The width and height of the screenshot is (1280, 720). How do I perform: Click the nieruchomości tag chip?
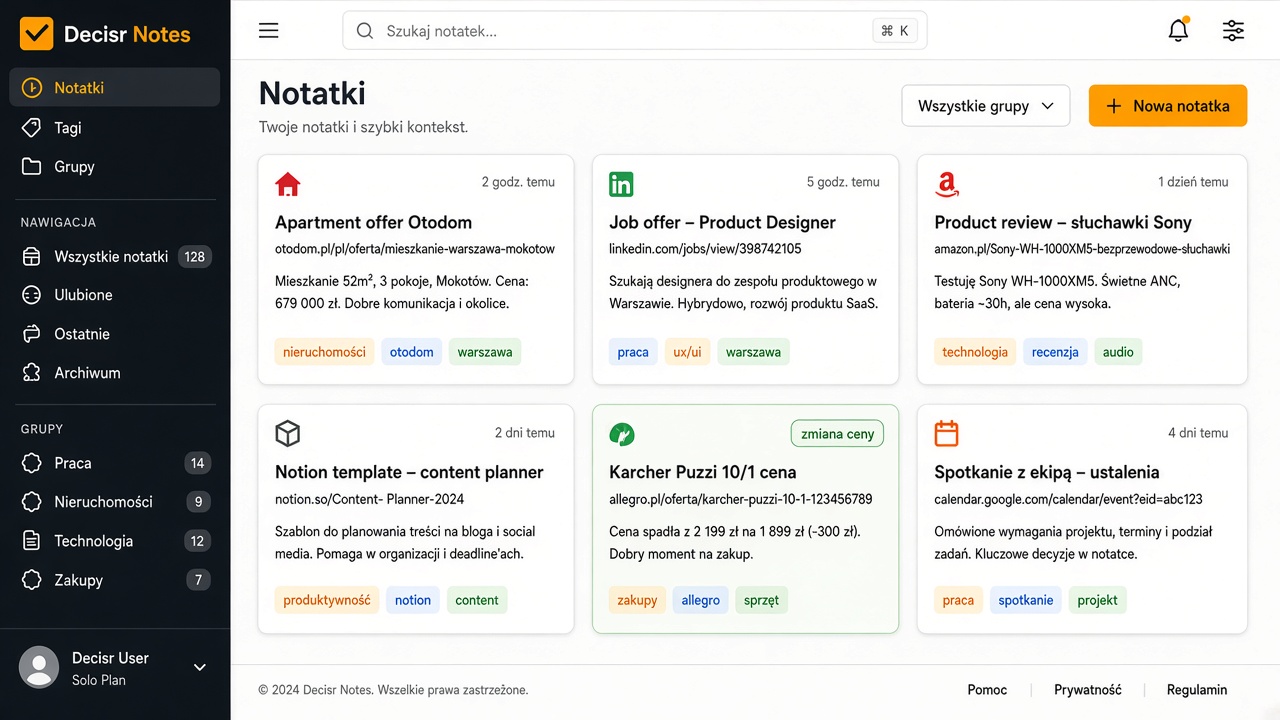click(x=324, y=352)
